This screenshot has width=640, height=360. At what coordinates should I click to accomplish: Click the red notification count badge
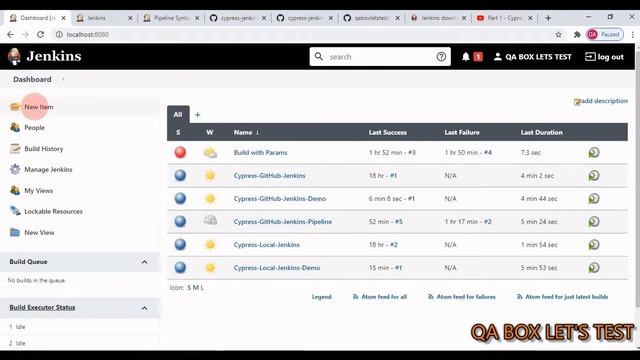coord(478,57)
